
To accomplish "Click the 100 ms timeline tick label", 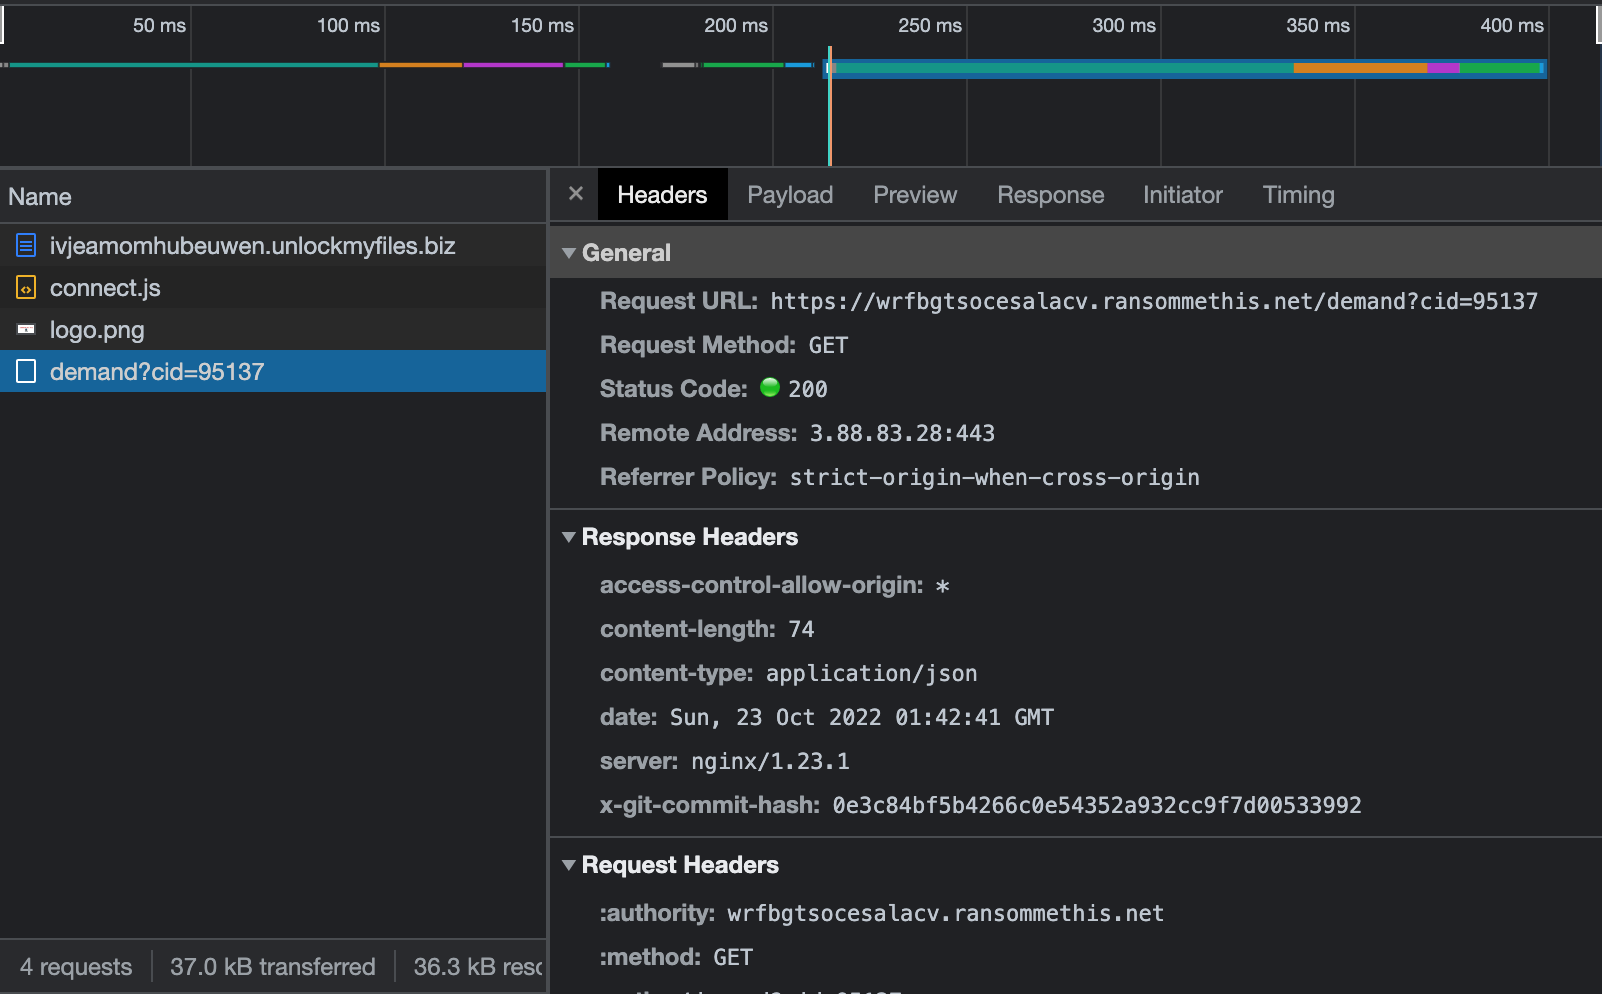I will pyautogui.click(x=348, y=25).
